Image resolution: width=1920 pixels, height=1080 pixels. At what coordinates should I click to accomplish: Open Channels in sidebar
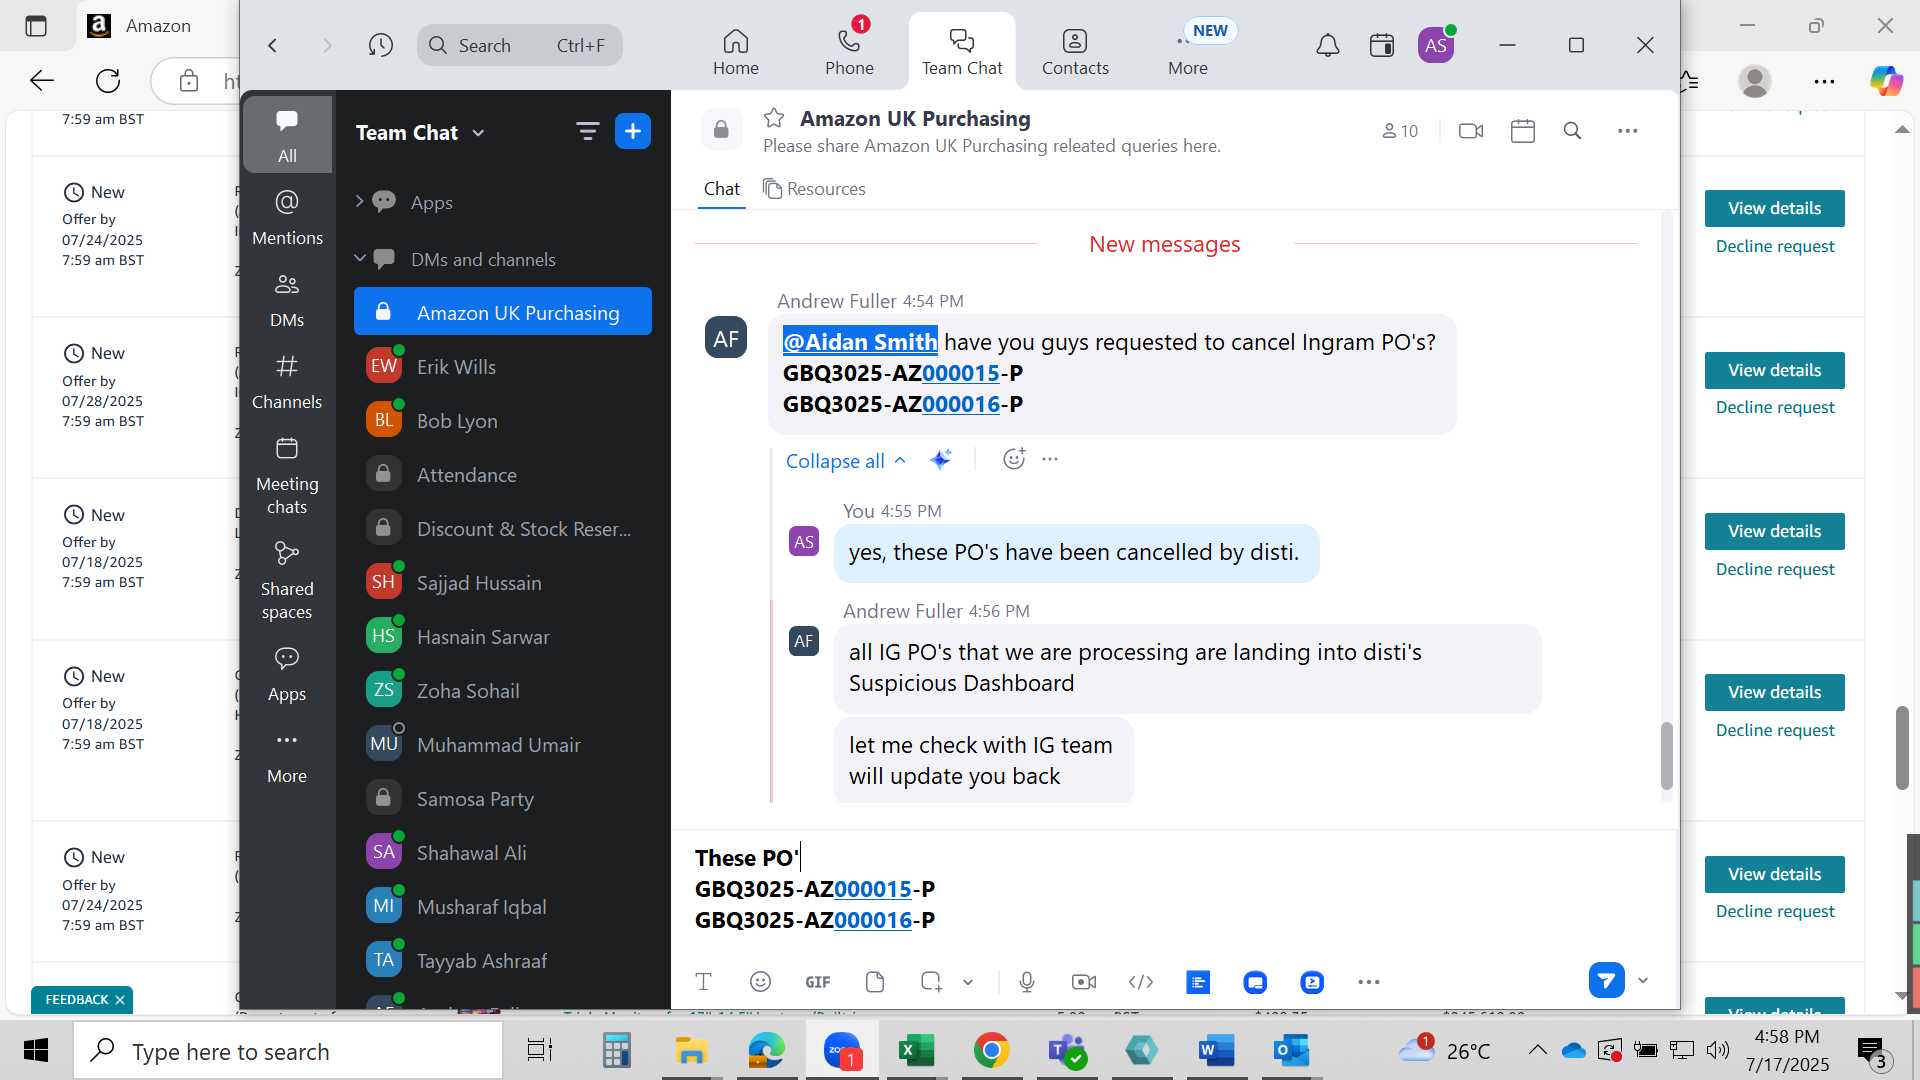click(287, 381)
